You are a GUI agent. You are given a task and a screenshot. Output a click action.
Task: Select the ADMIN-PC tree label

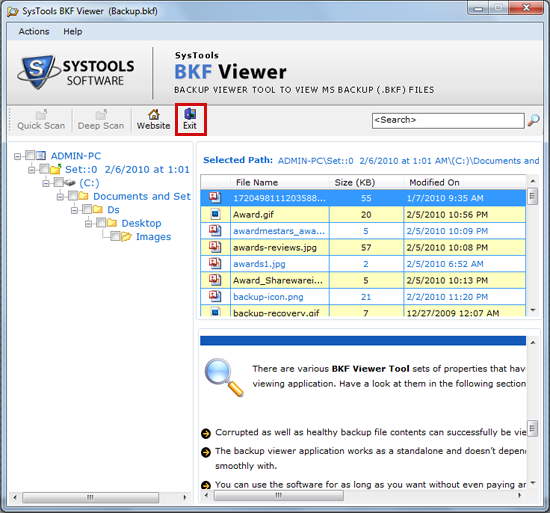[x=76, y=156]
